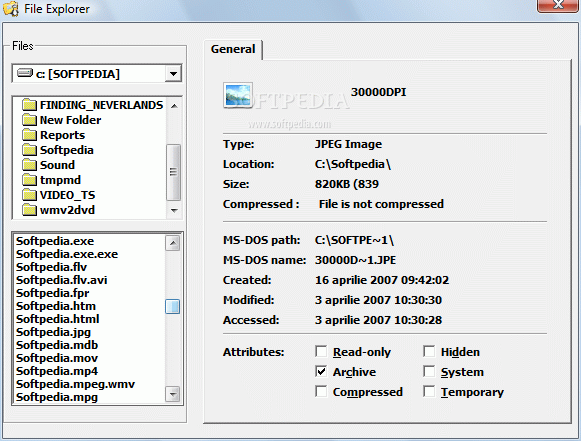Click folder list scroll down arrow

174,210
